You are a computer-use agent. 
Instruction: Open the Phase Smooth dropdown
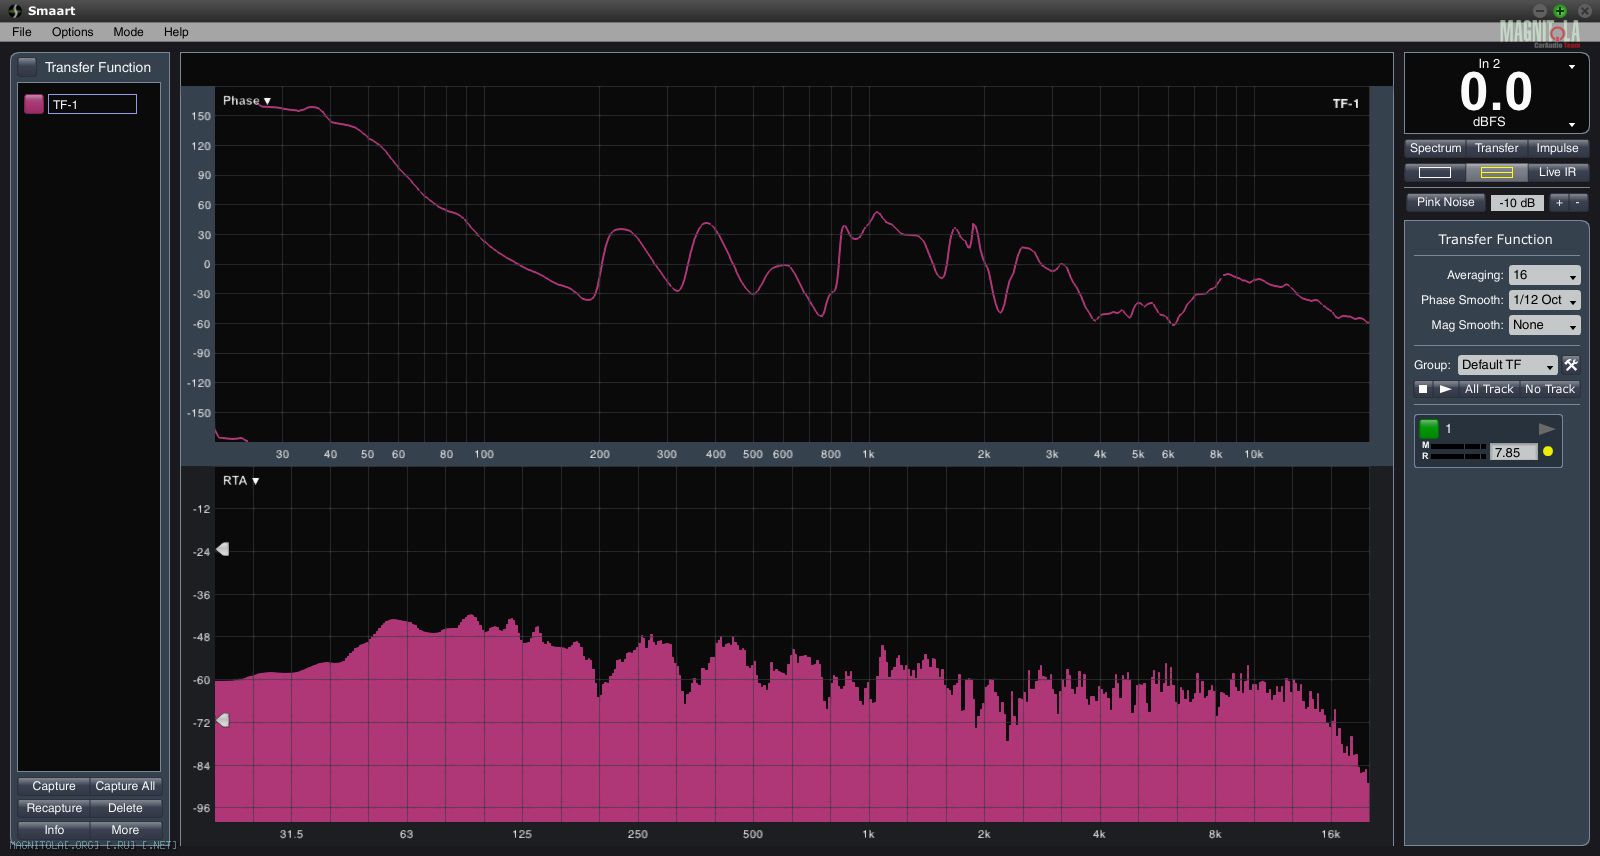coord(1544,300)
